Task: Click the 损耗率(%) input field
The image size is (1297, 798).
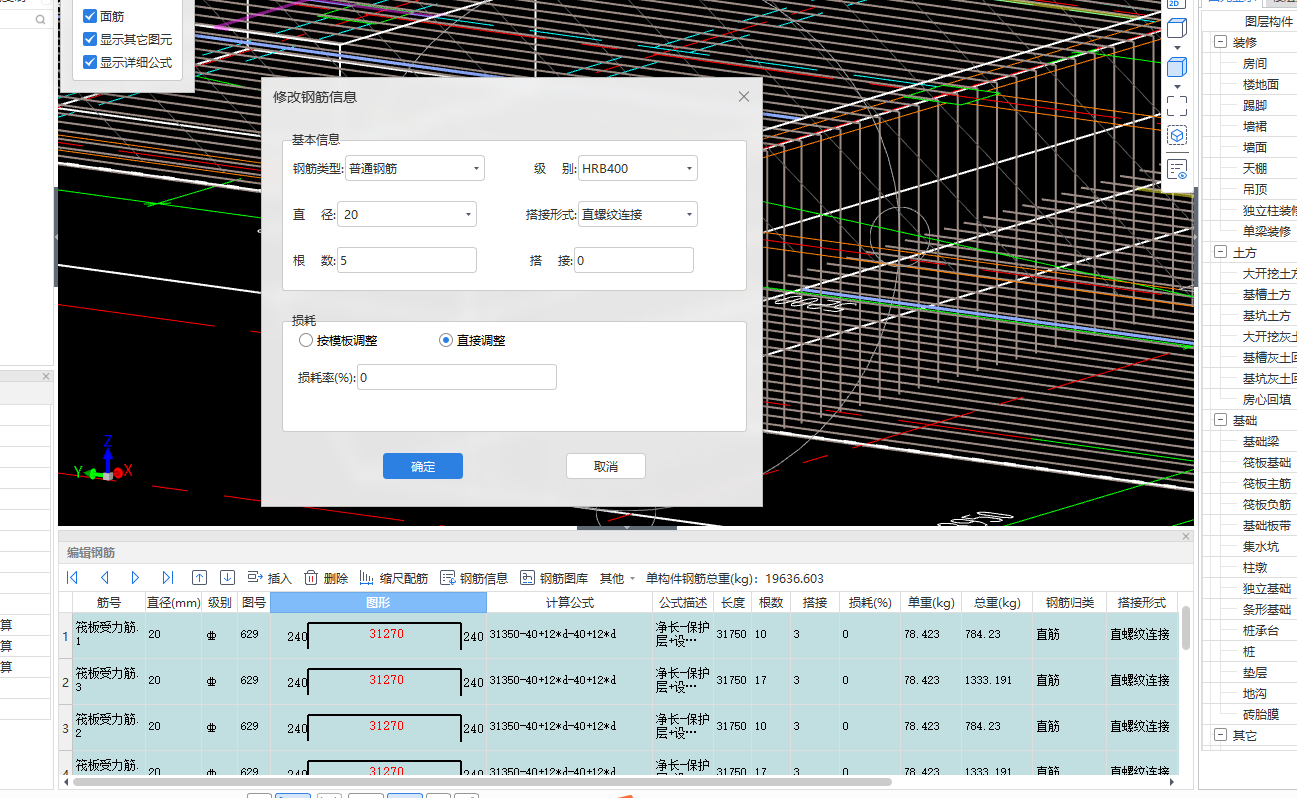Action: 457,377
